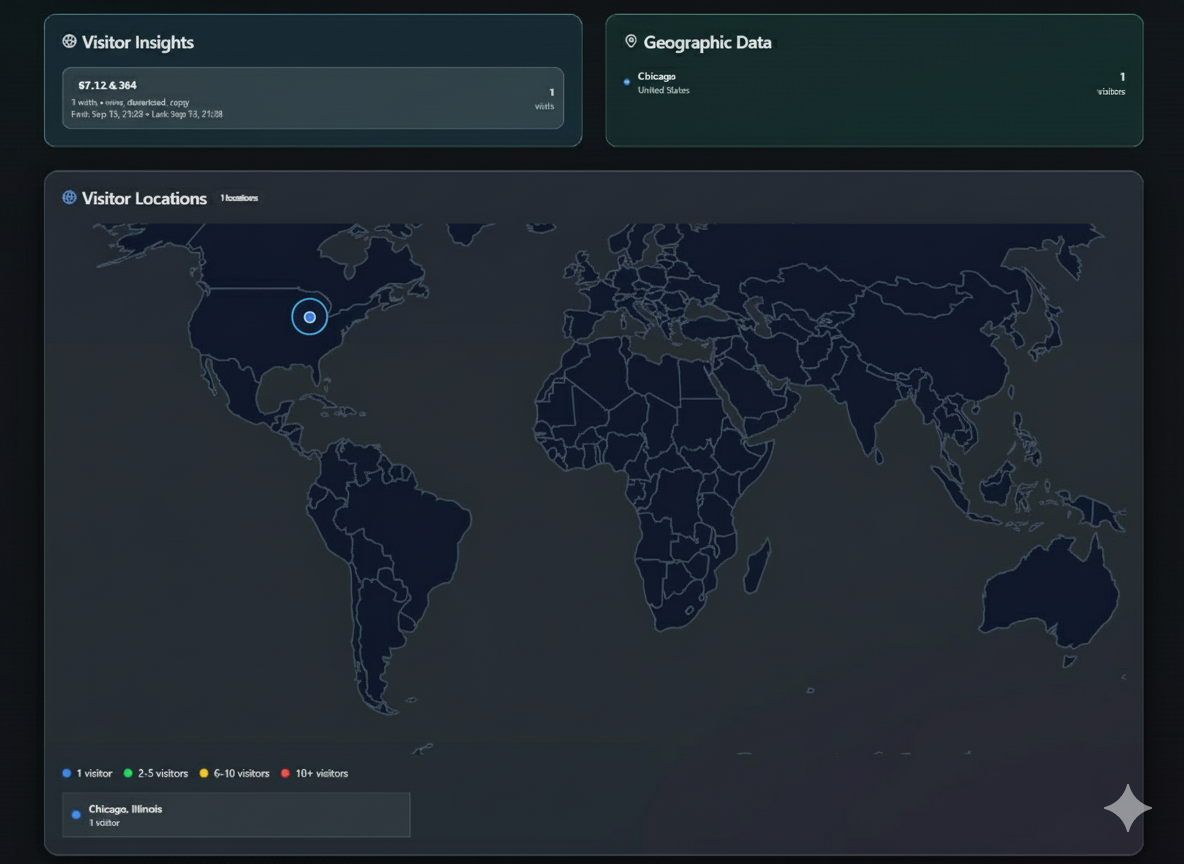Click the Geographic Data location pin icon
1184x864 pixels.
[x=630, y=42]
